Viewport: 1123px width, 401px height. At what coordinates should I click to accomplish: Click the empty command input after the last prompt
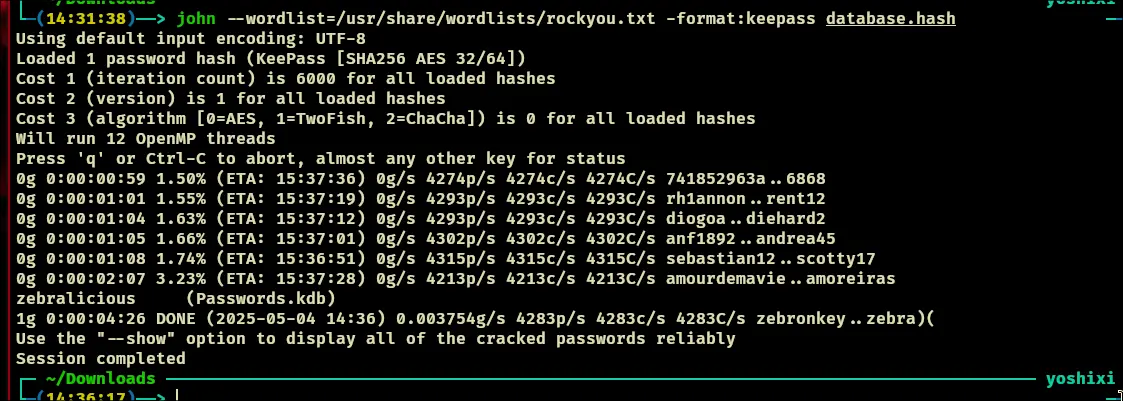(x=300, y=396)
